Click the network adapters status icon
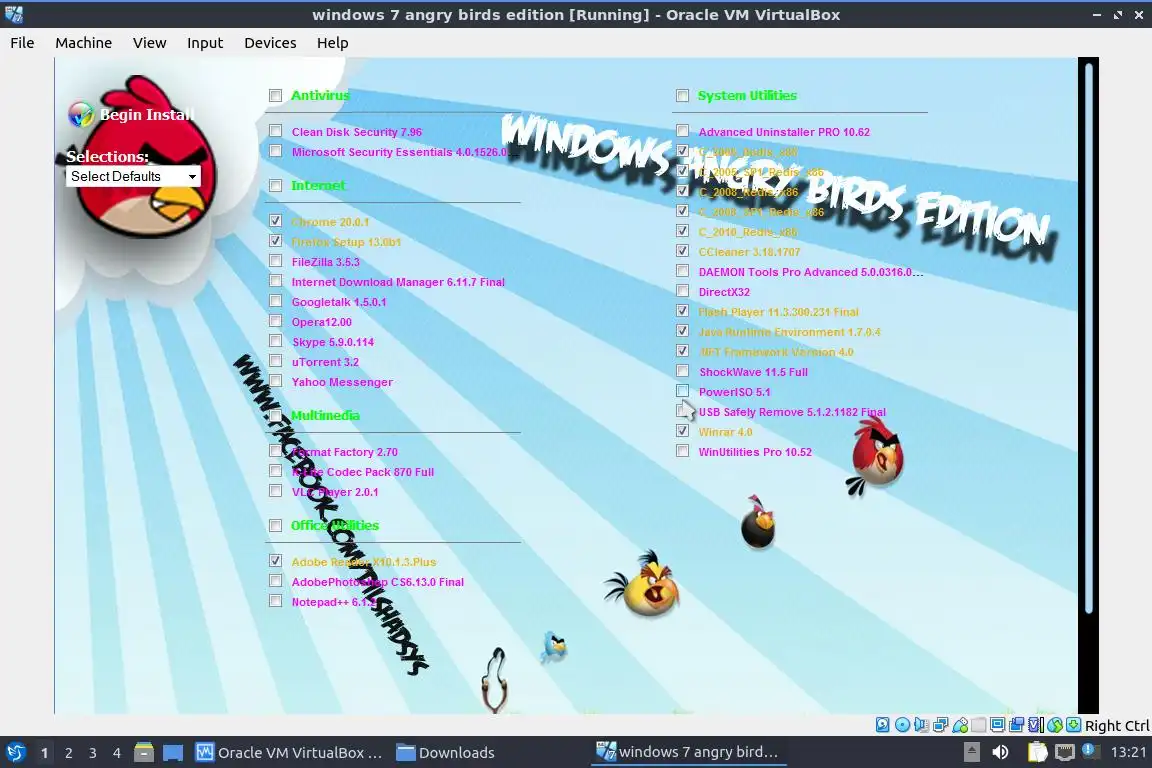1152x768 pixels. [940, 725]
